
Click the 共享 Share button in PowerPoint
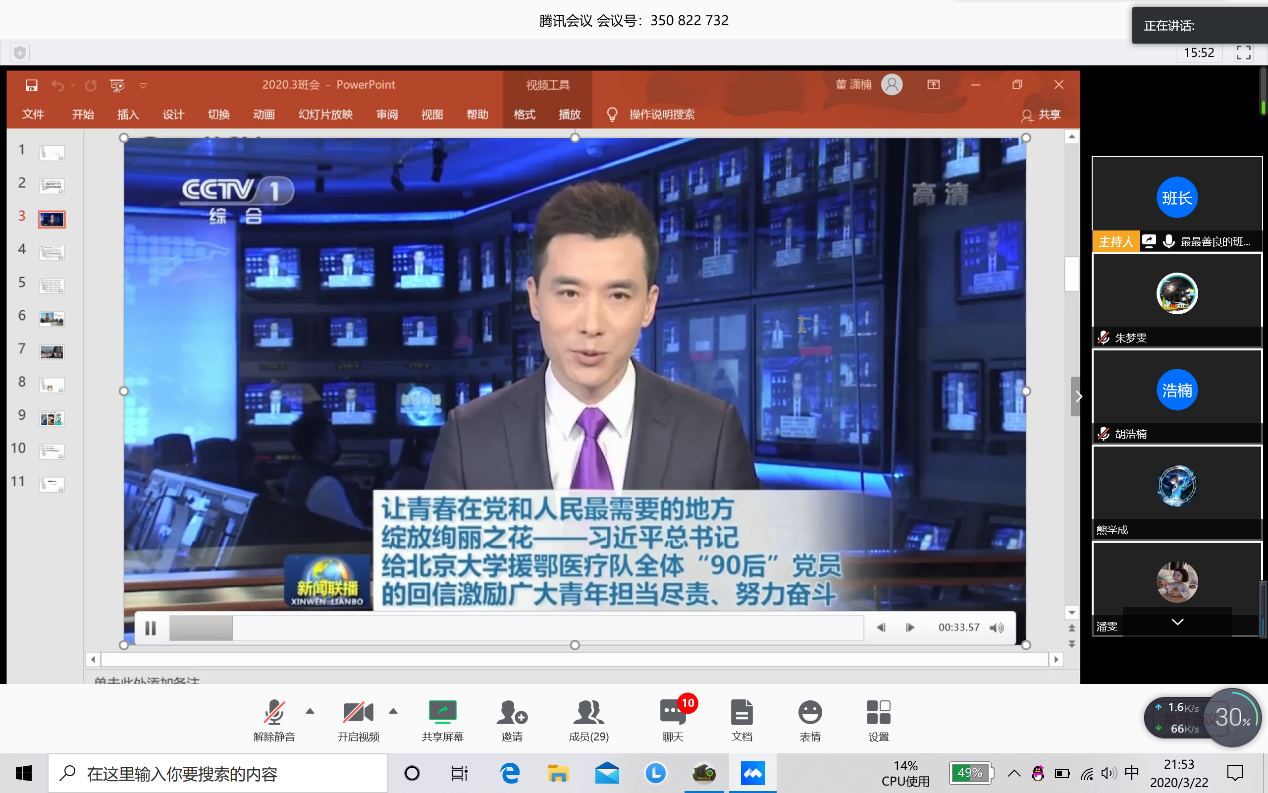coord(1041,115)
